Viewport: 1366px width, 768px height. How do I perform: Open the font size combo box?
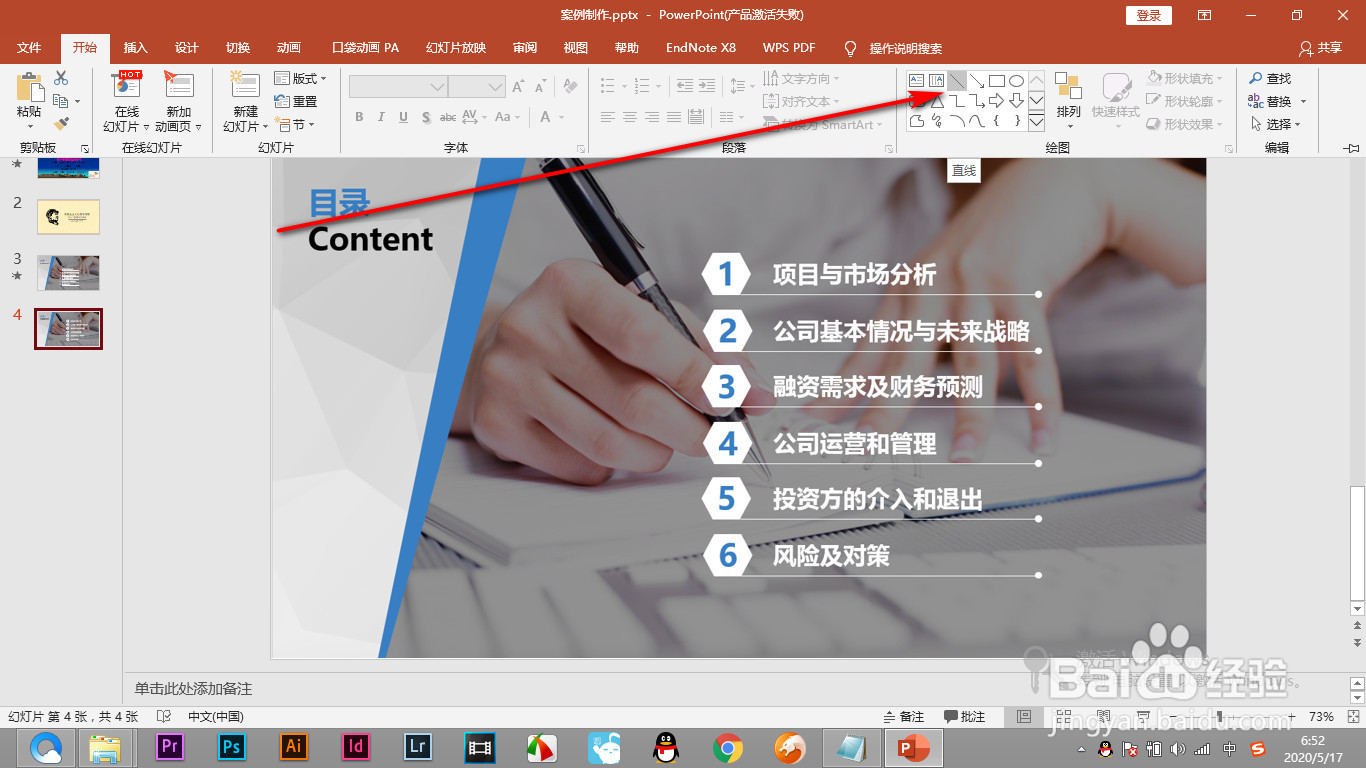pyautogui.click(x=477, y=88)
